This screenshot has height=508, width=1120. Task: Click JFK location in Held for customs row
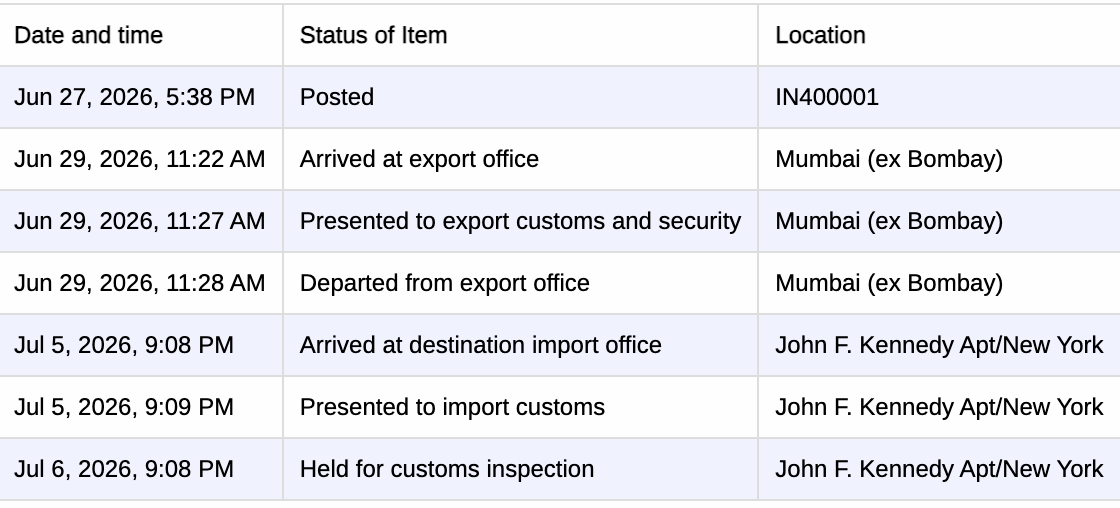939,469
